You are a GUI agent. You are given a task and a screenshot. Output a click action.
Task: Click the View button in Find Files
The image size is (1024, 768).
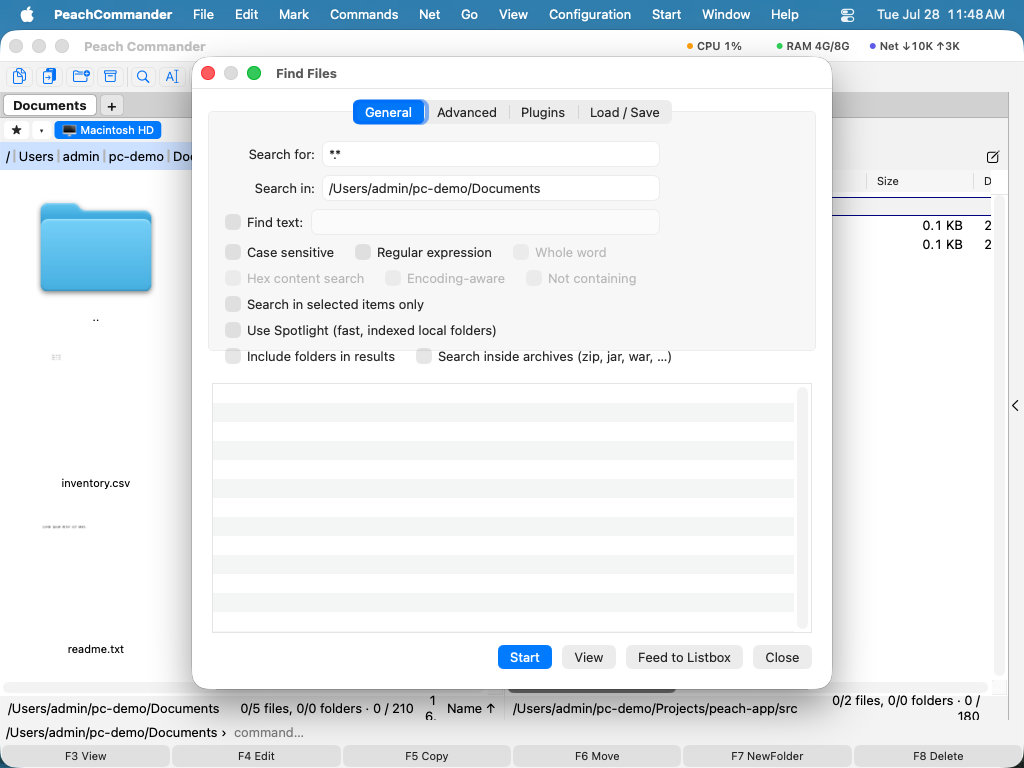click(x=588, y=657)
